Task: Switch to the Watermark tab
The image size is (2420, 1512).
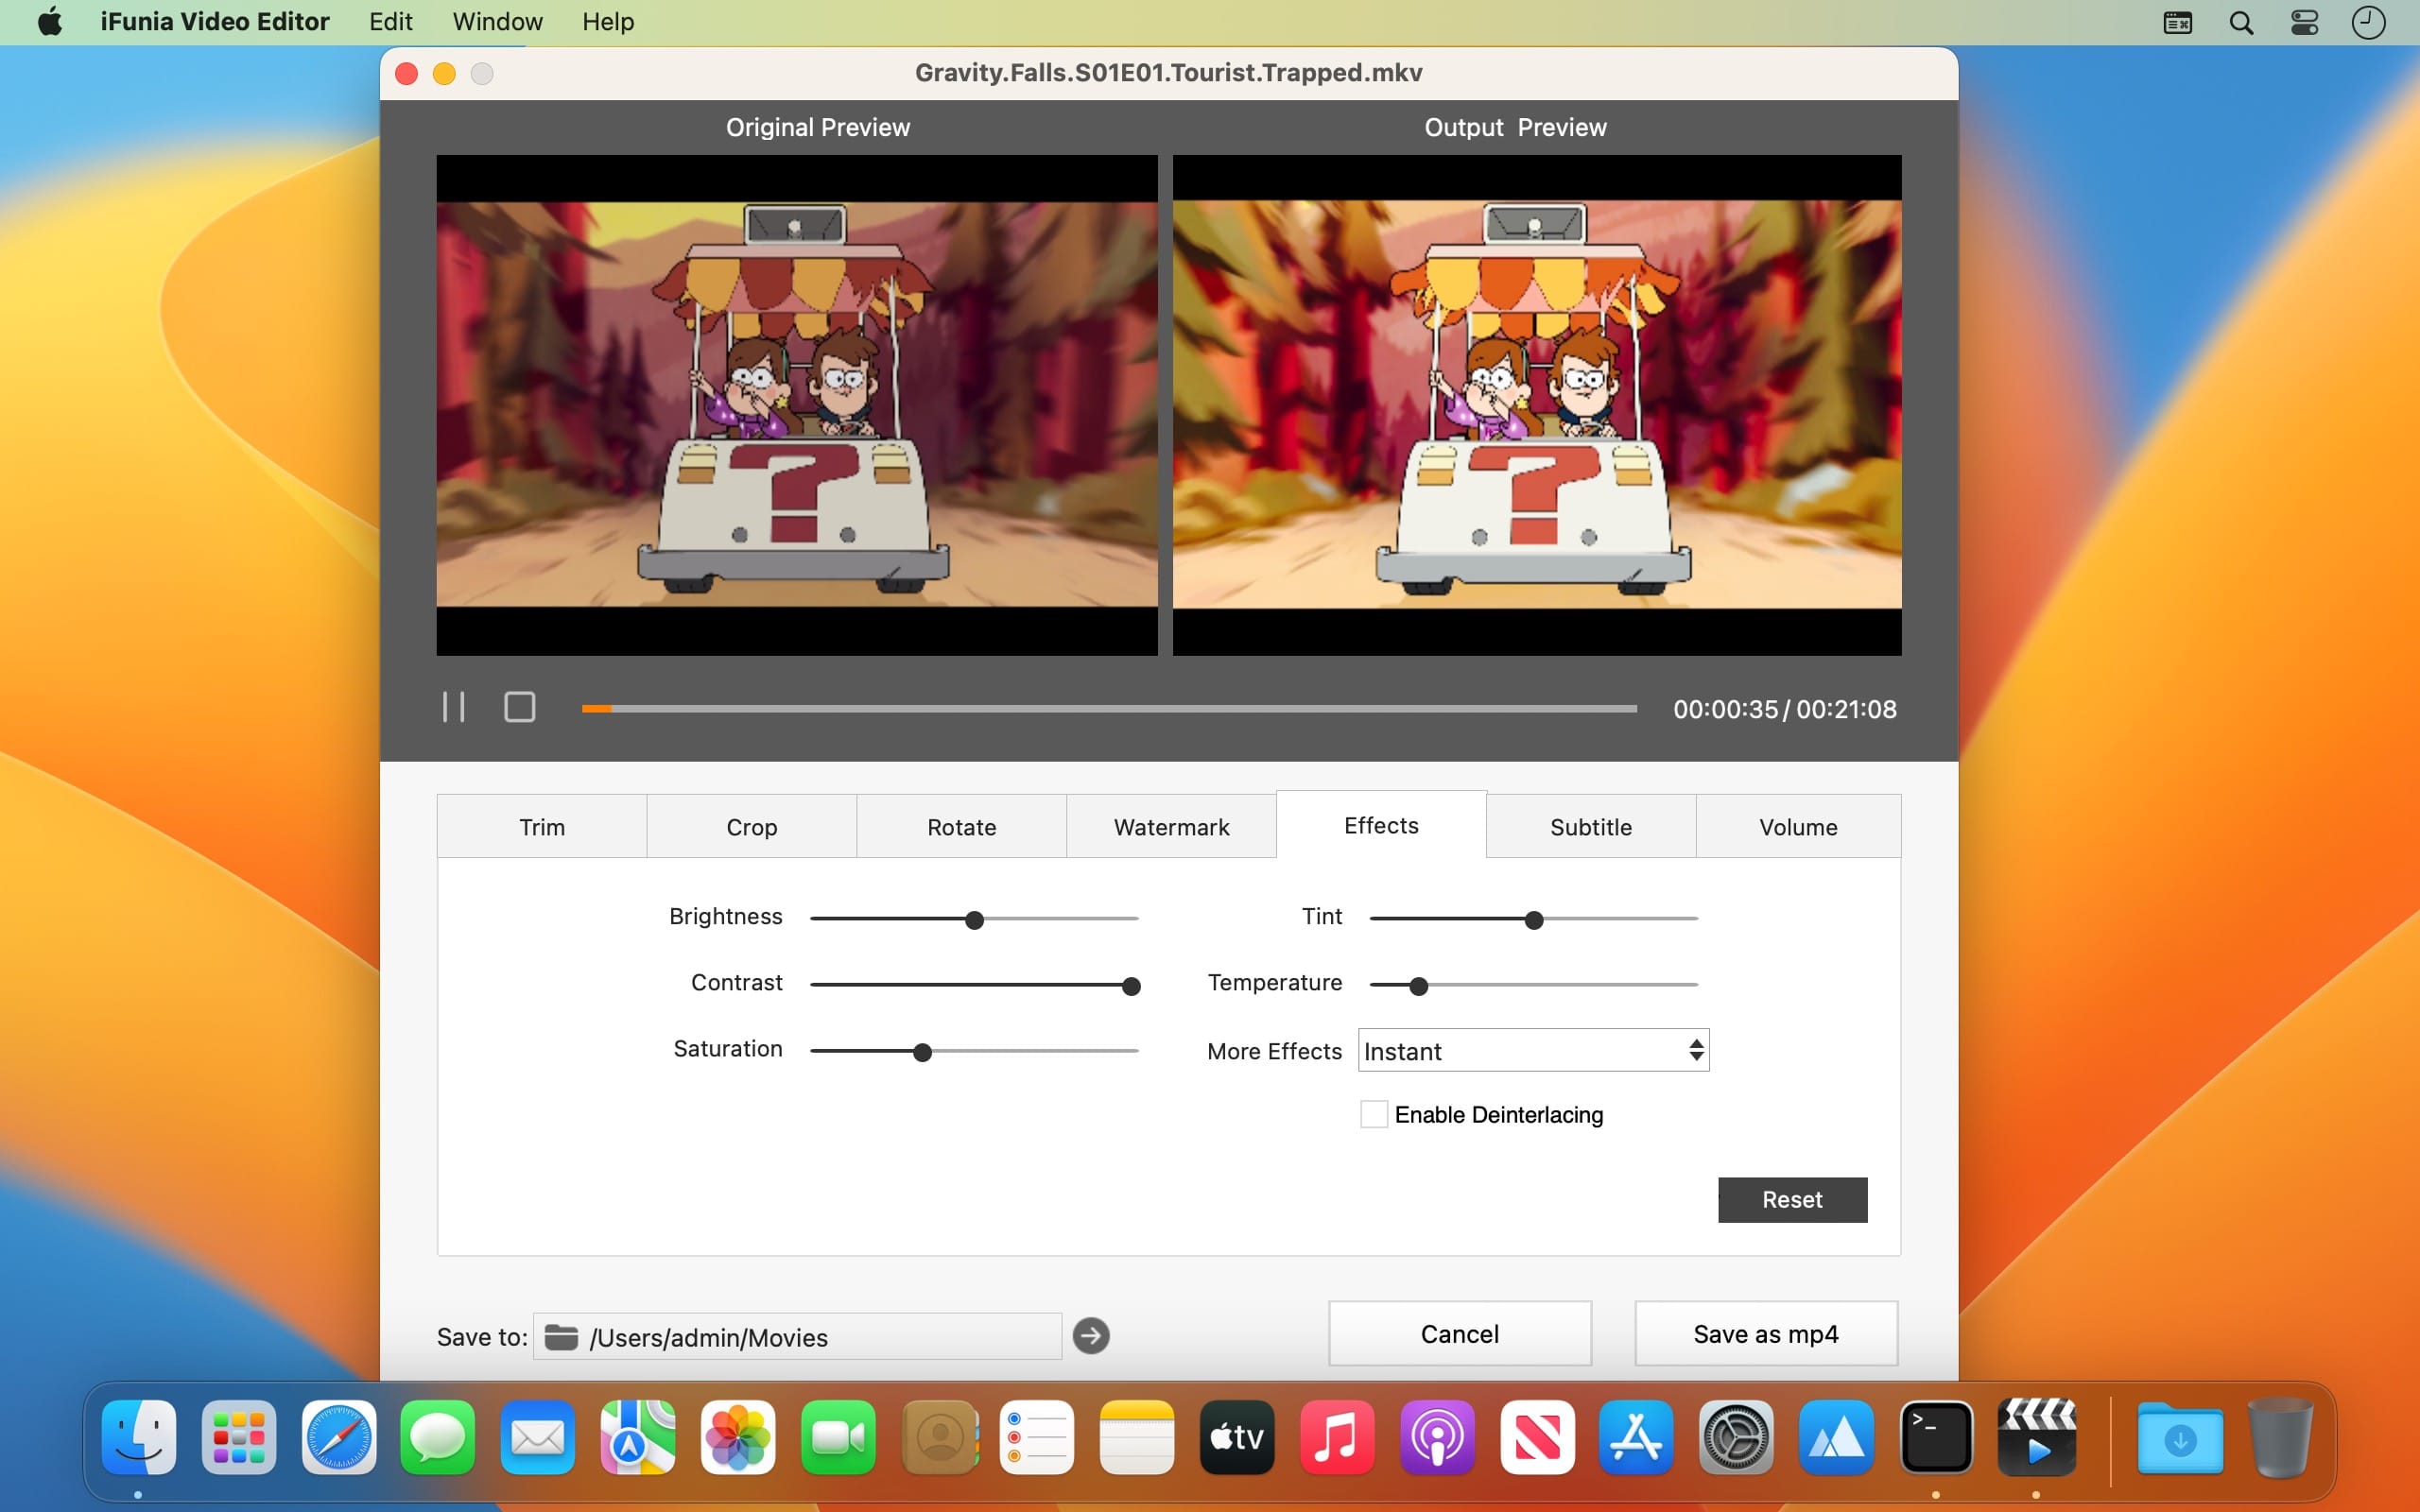Action: point(1171,826)
